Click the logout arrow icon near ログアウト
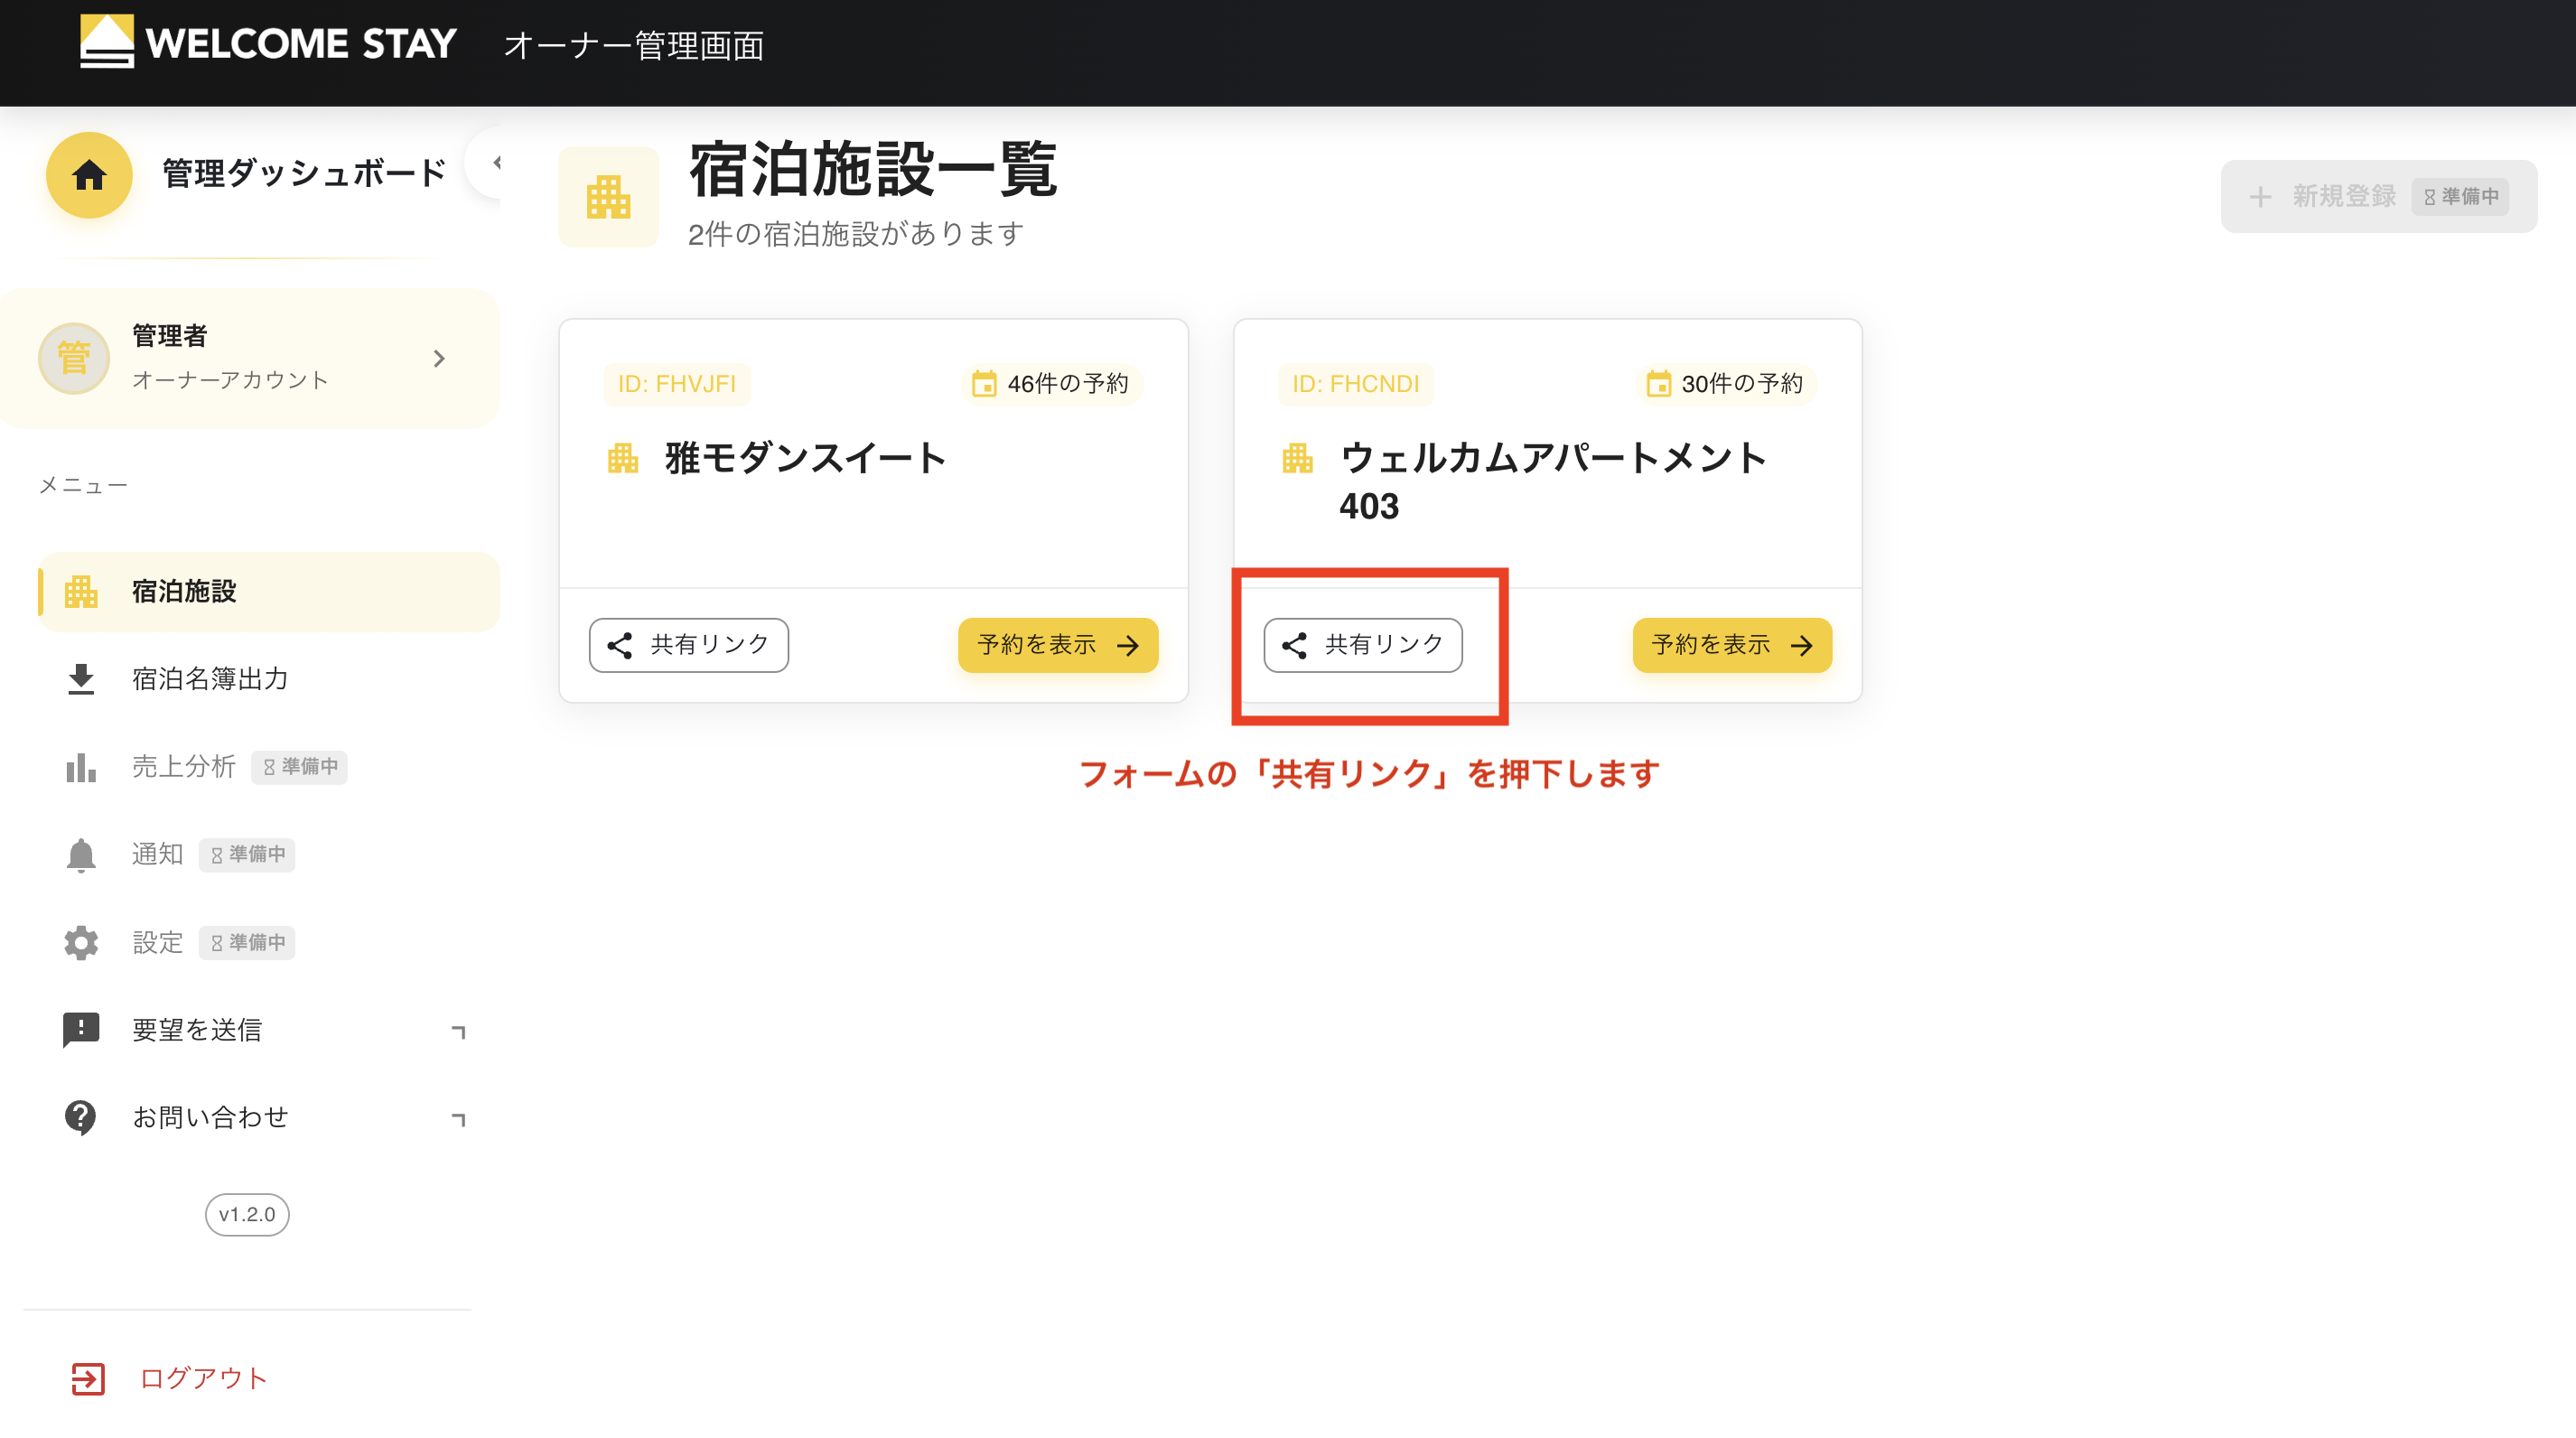 point(88,1378)
